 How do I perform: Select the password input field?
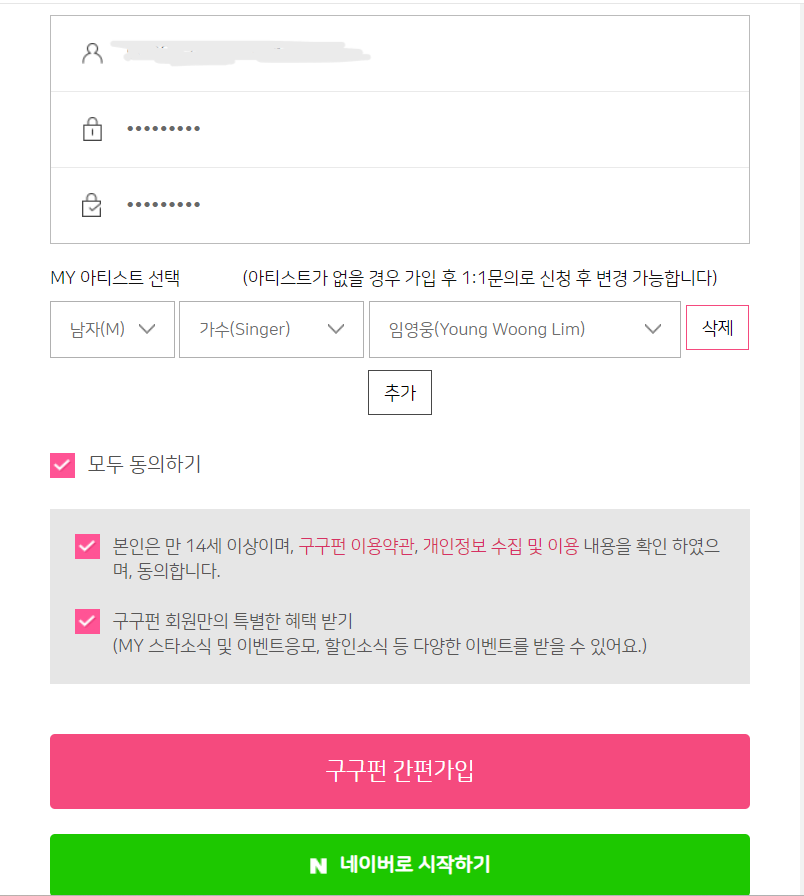[400, 129]
